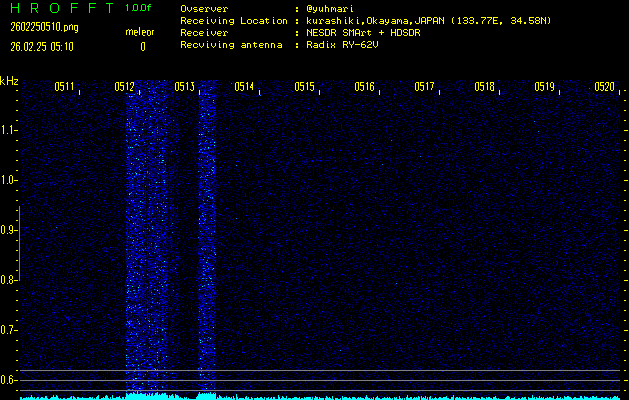Click the Ovserver label
This screenshot has width=629, height=400.
pos(204,9)
